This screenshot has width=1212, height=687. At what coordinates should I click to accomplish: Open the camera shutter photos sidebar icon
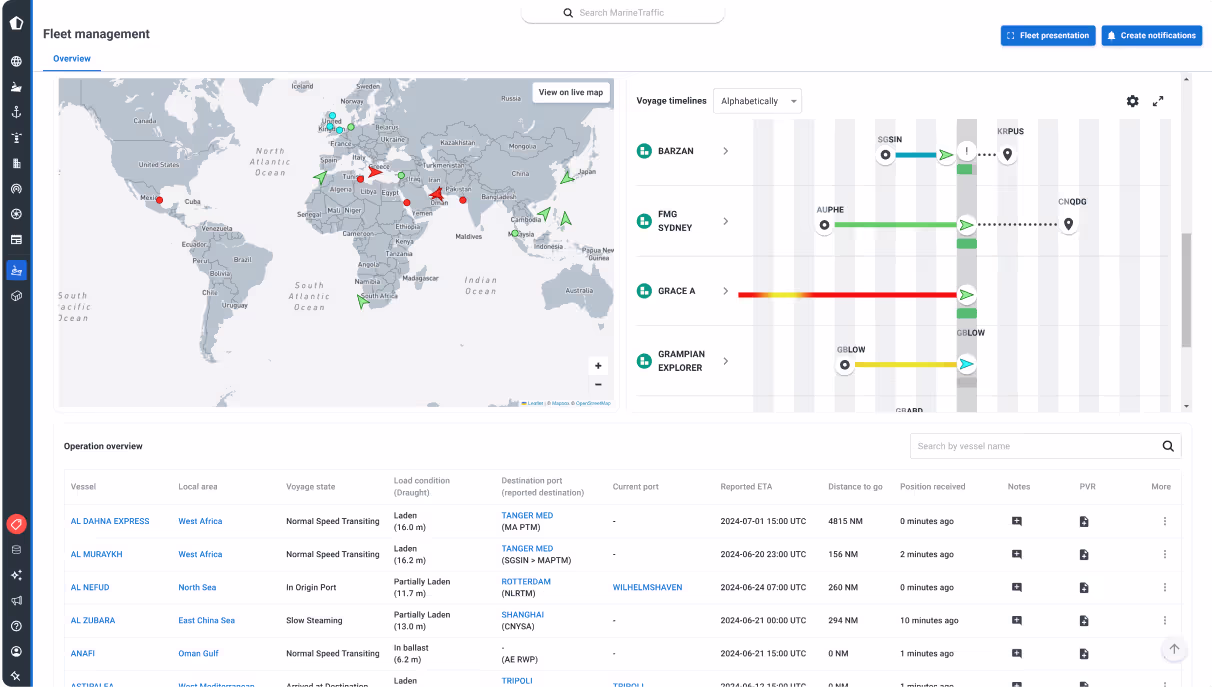16,214
